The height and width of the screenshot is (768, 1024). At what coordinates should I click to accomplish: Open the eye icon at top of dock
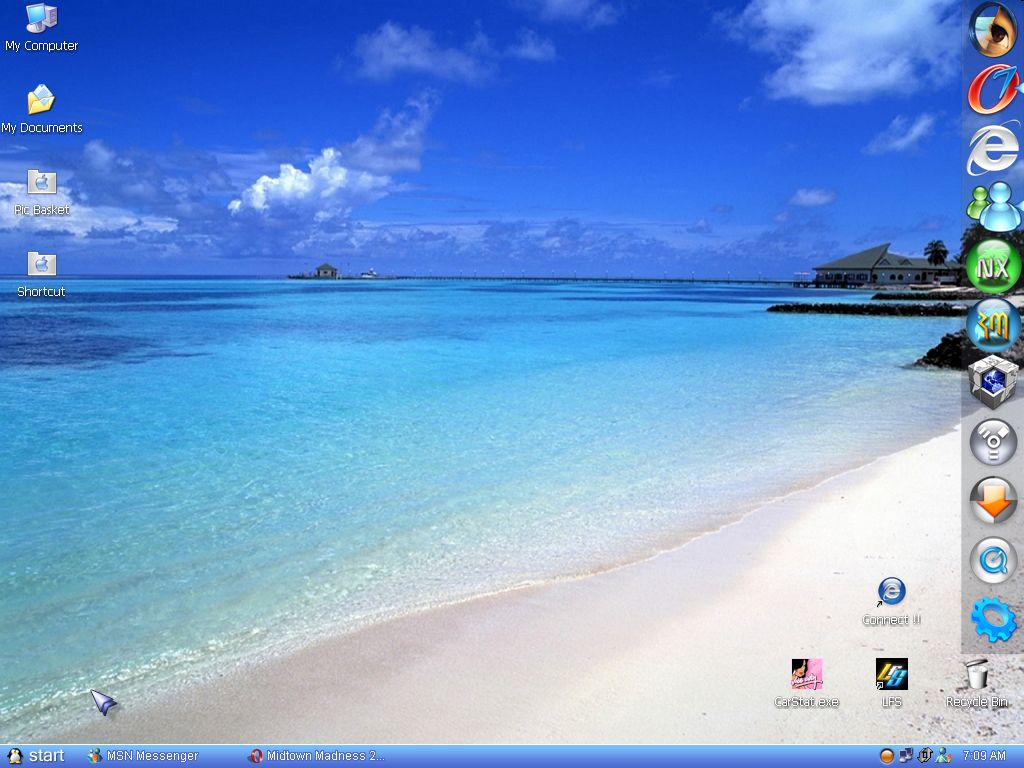(992, 30)
